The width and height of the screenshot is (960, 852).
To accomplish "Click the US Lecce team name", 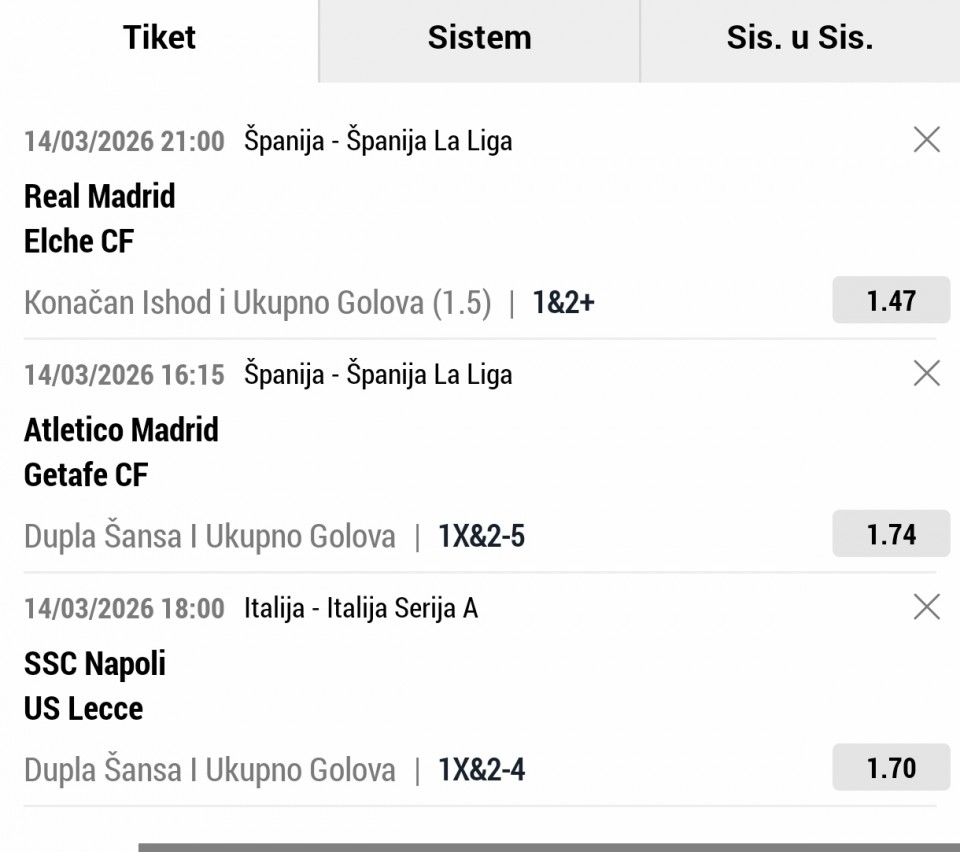I will pos(84,709).
